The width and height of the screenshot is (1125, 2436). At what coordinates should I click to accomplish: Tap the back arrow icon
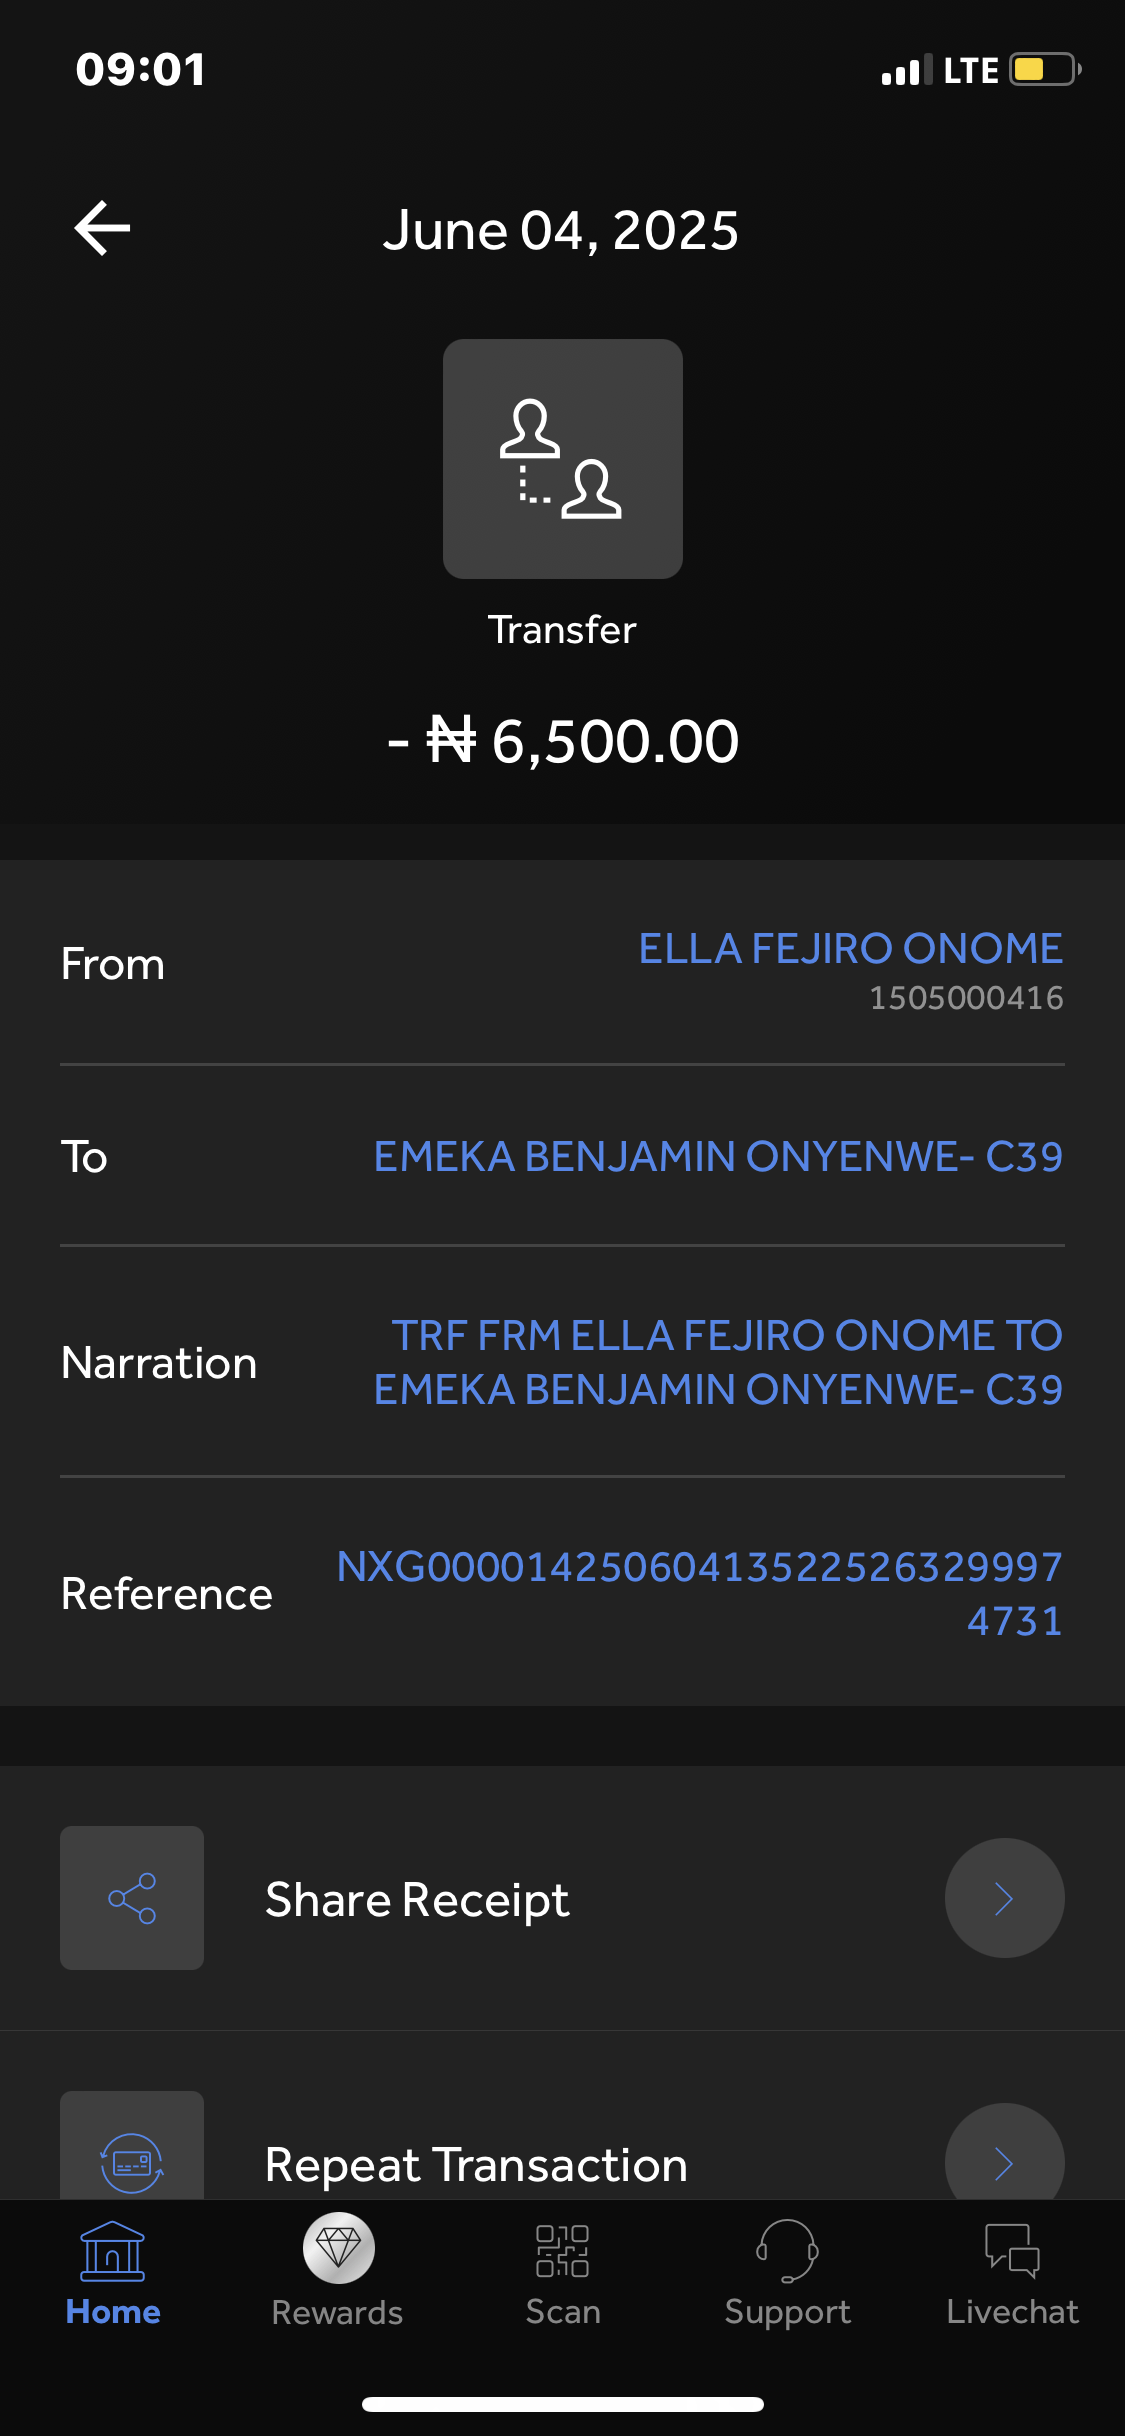point(102,229)
